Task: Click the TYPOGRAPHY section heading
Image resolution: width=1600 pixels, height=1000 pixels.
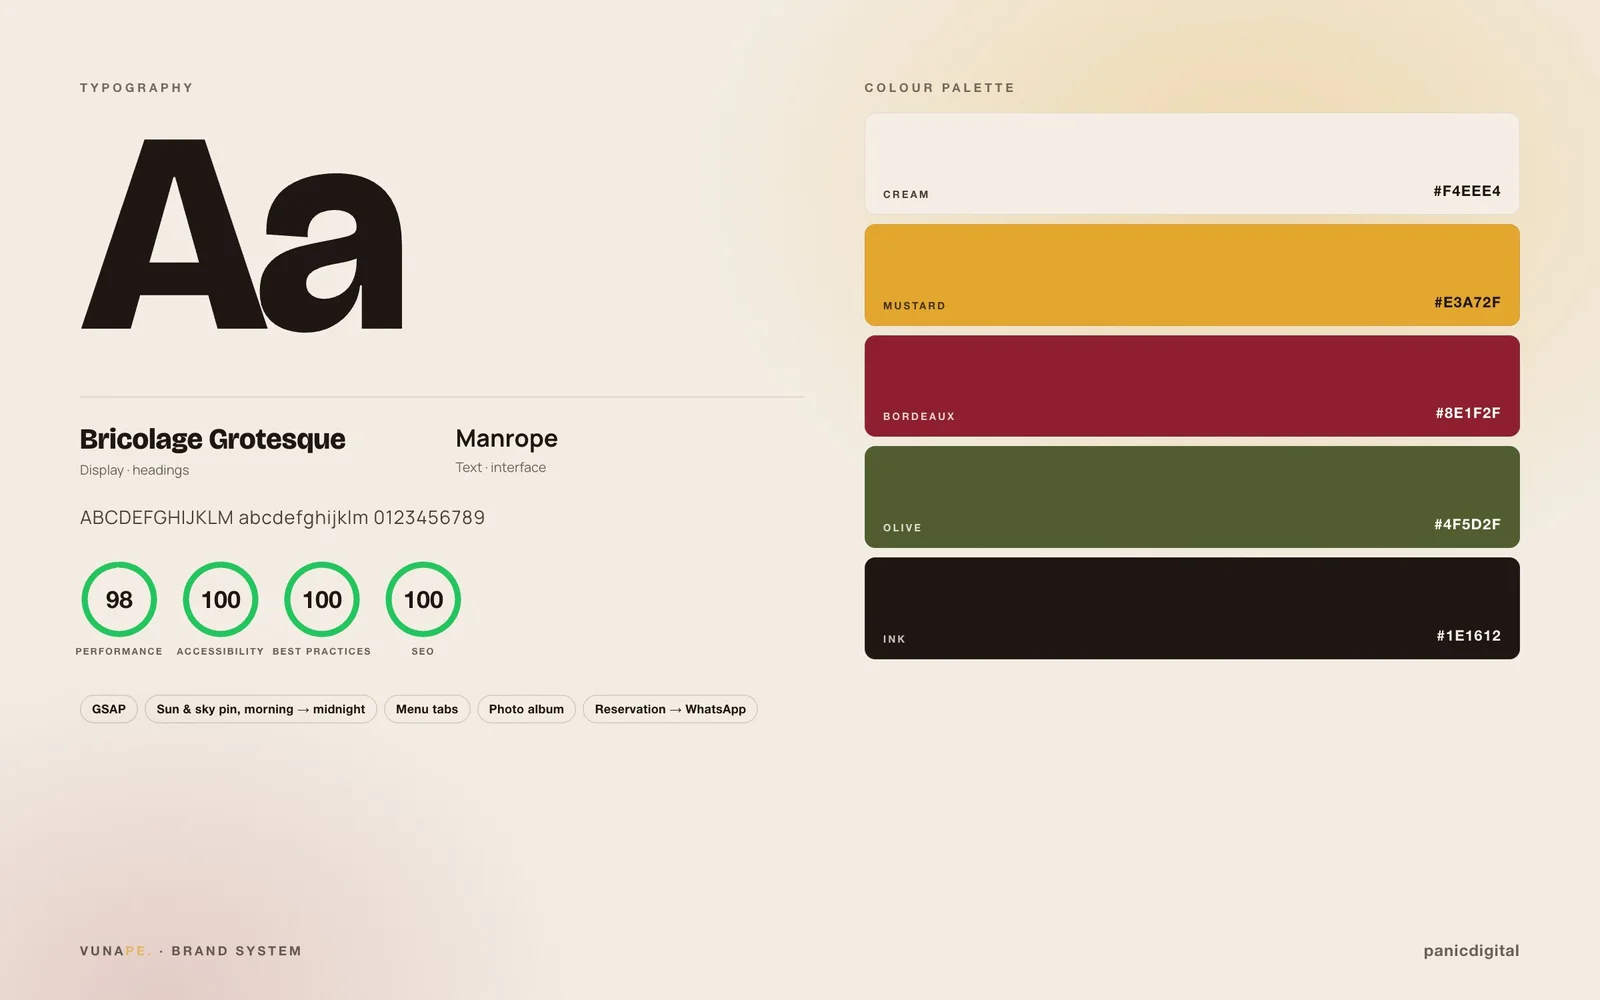Action: pyautogui.click(x=137, y=88)
